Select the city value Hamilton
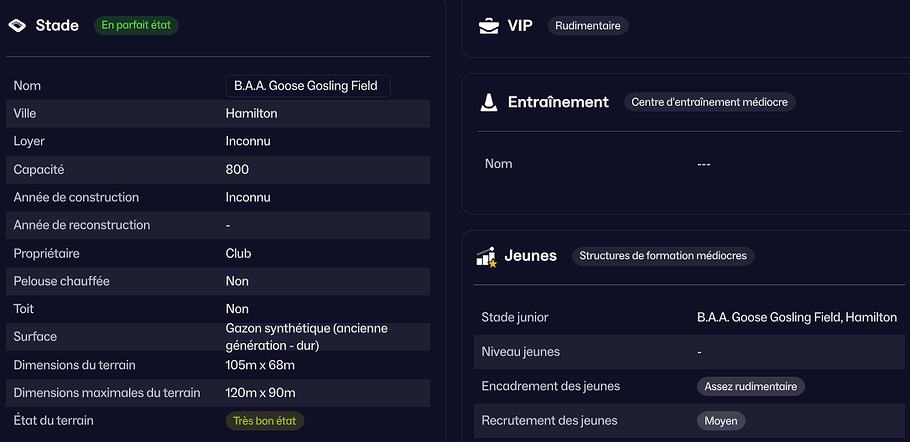Screen dimensions: 910x442 252,114
